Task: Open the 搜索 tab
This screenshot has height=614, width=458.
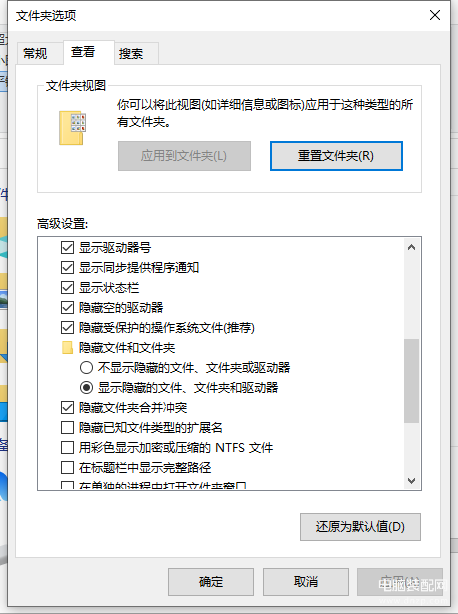Action: 131,53
